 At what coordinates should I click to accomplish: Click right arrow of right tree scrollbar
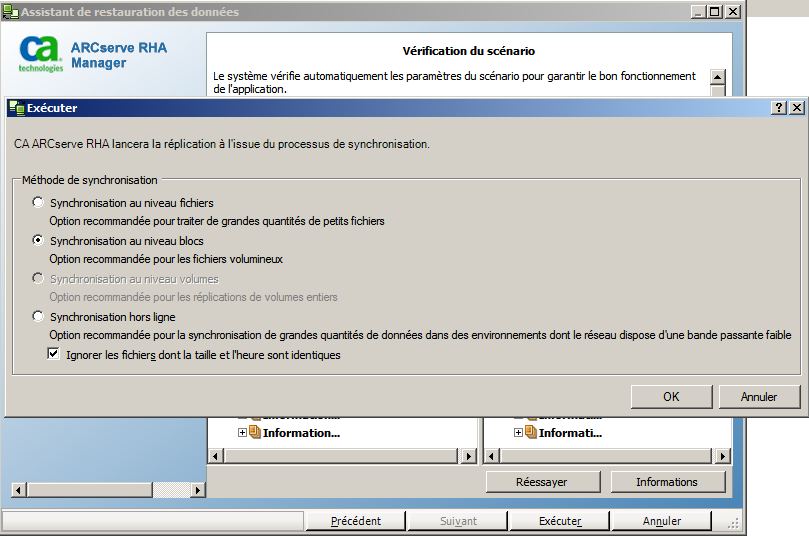point(722,456)
